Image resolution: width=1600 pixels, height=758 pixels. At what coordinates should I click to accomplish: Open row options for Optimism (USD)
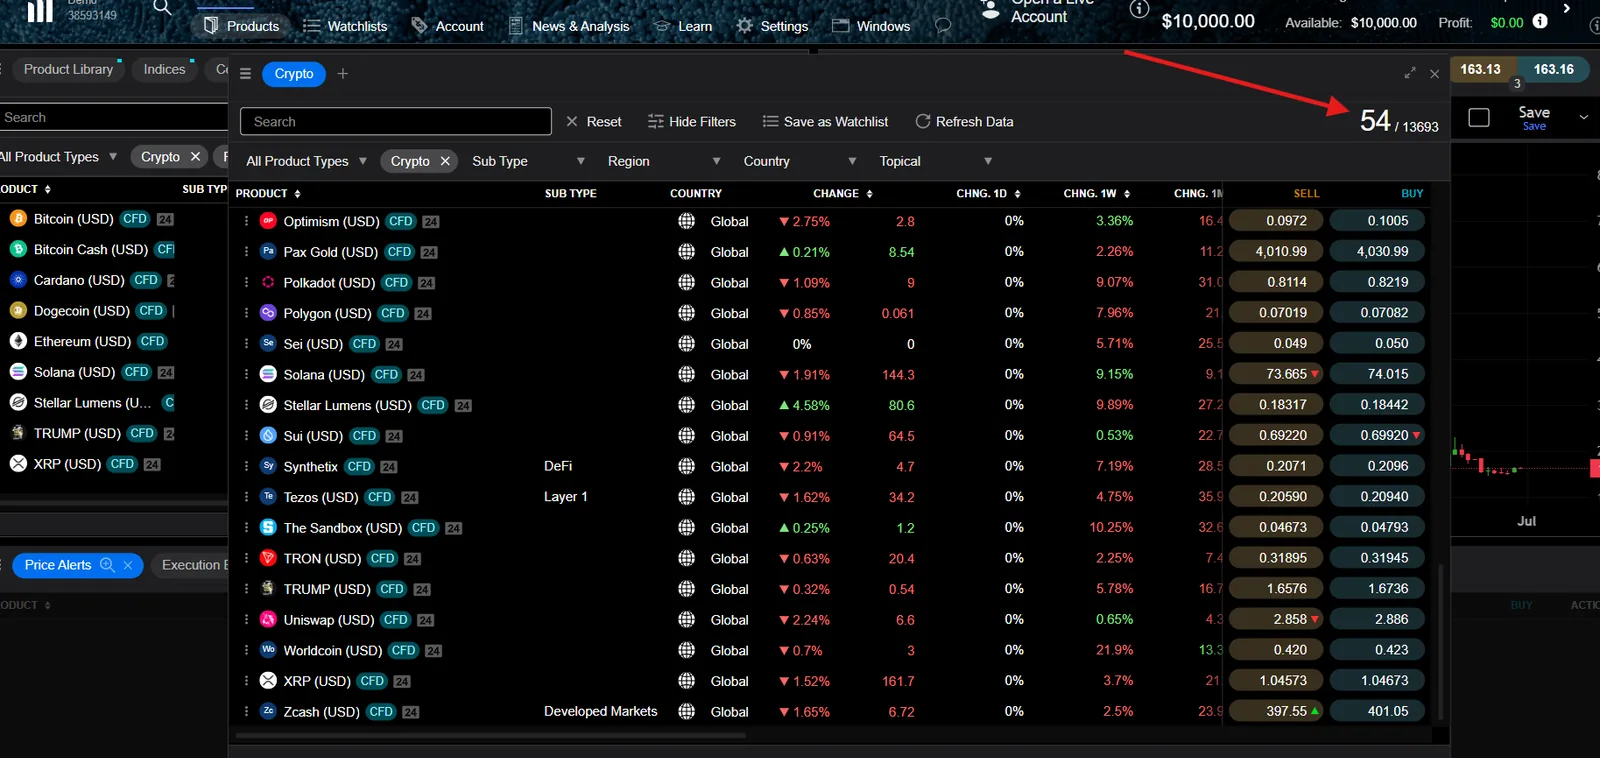click(x=246, y=221)
